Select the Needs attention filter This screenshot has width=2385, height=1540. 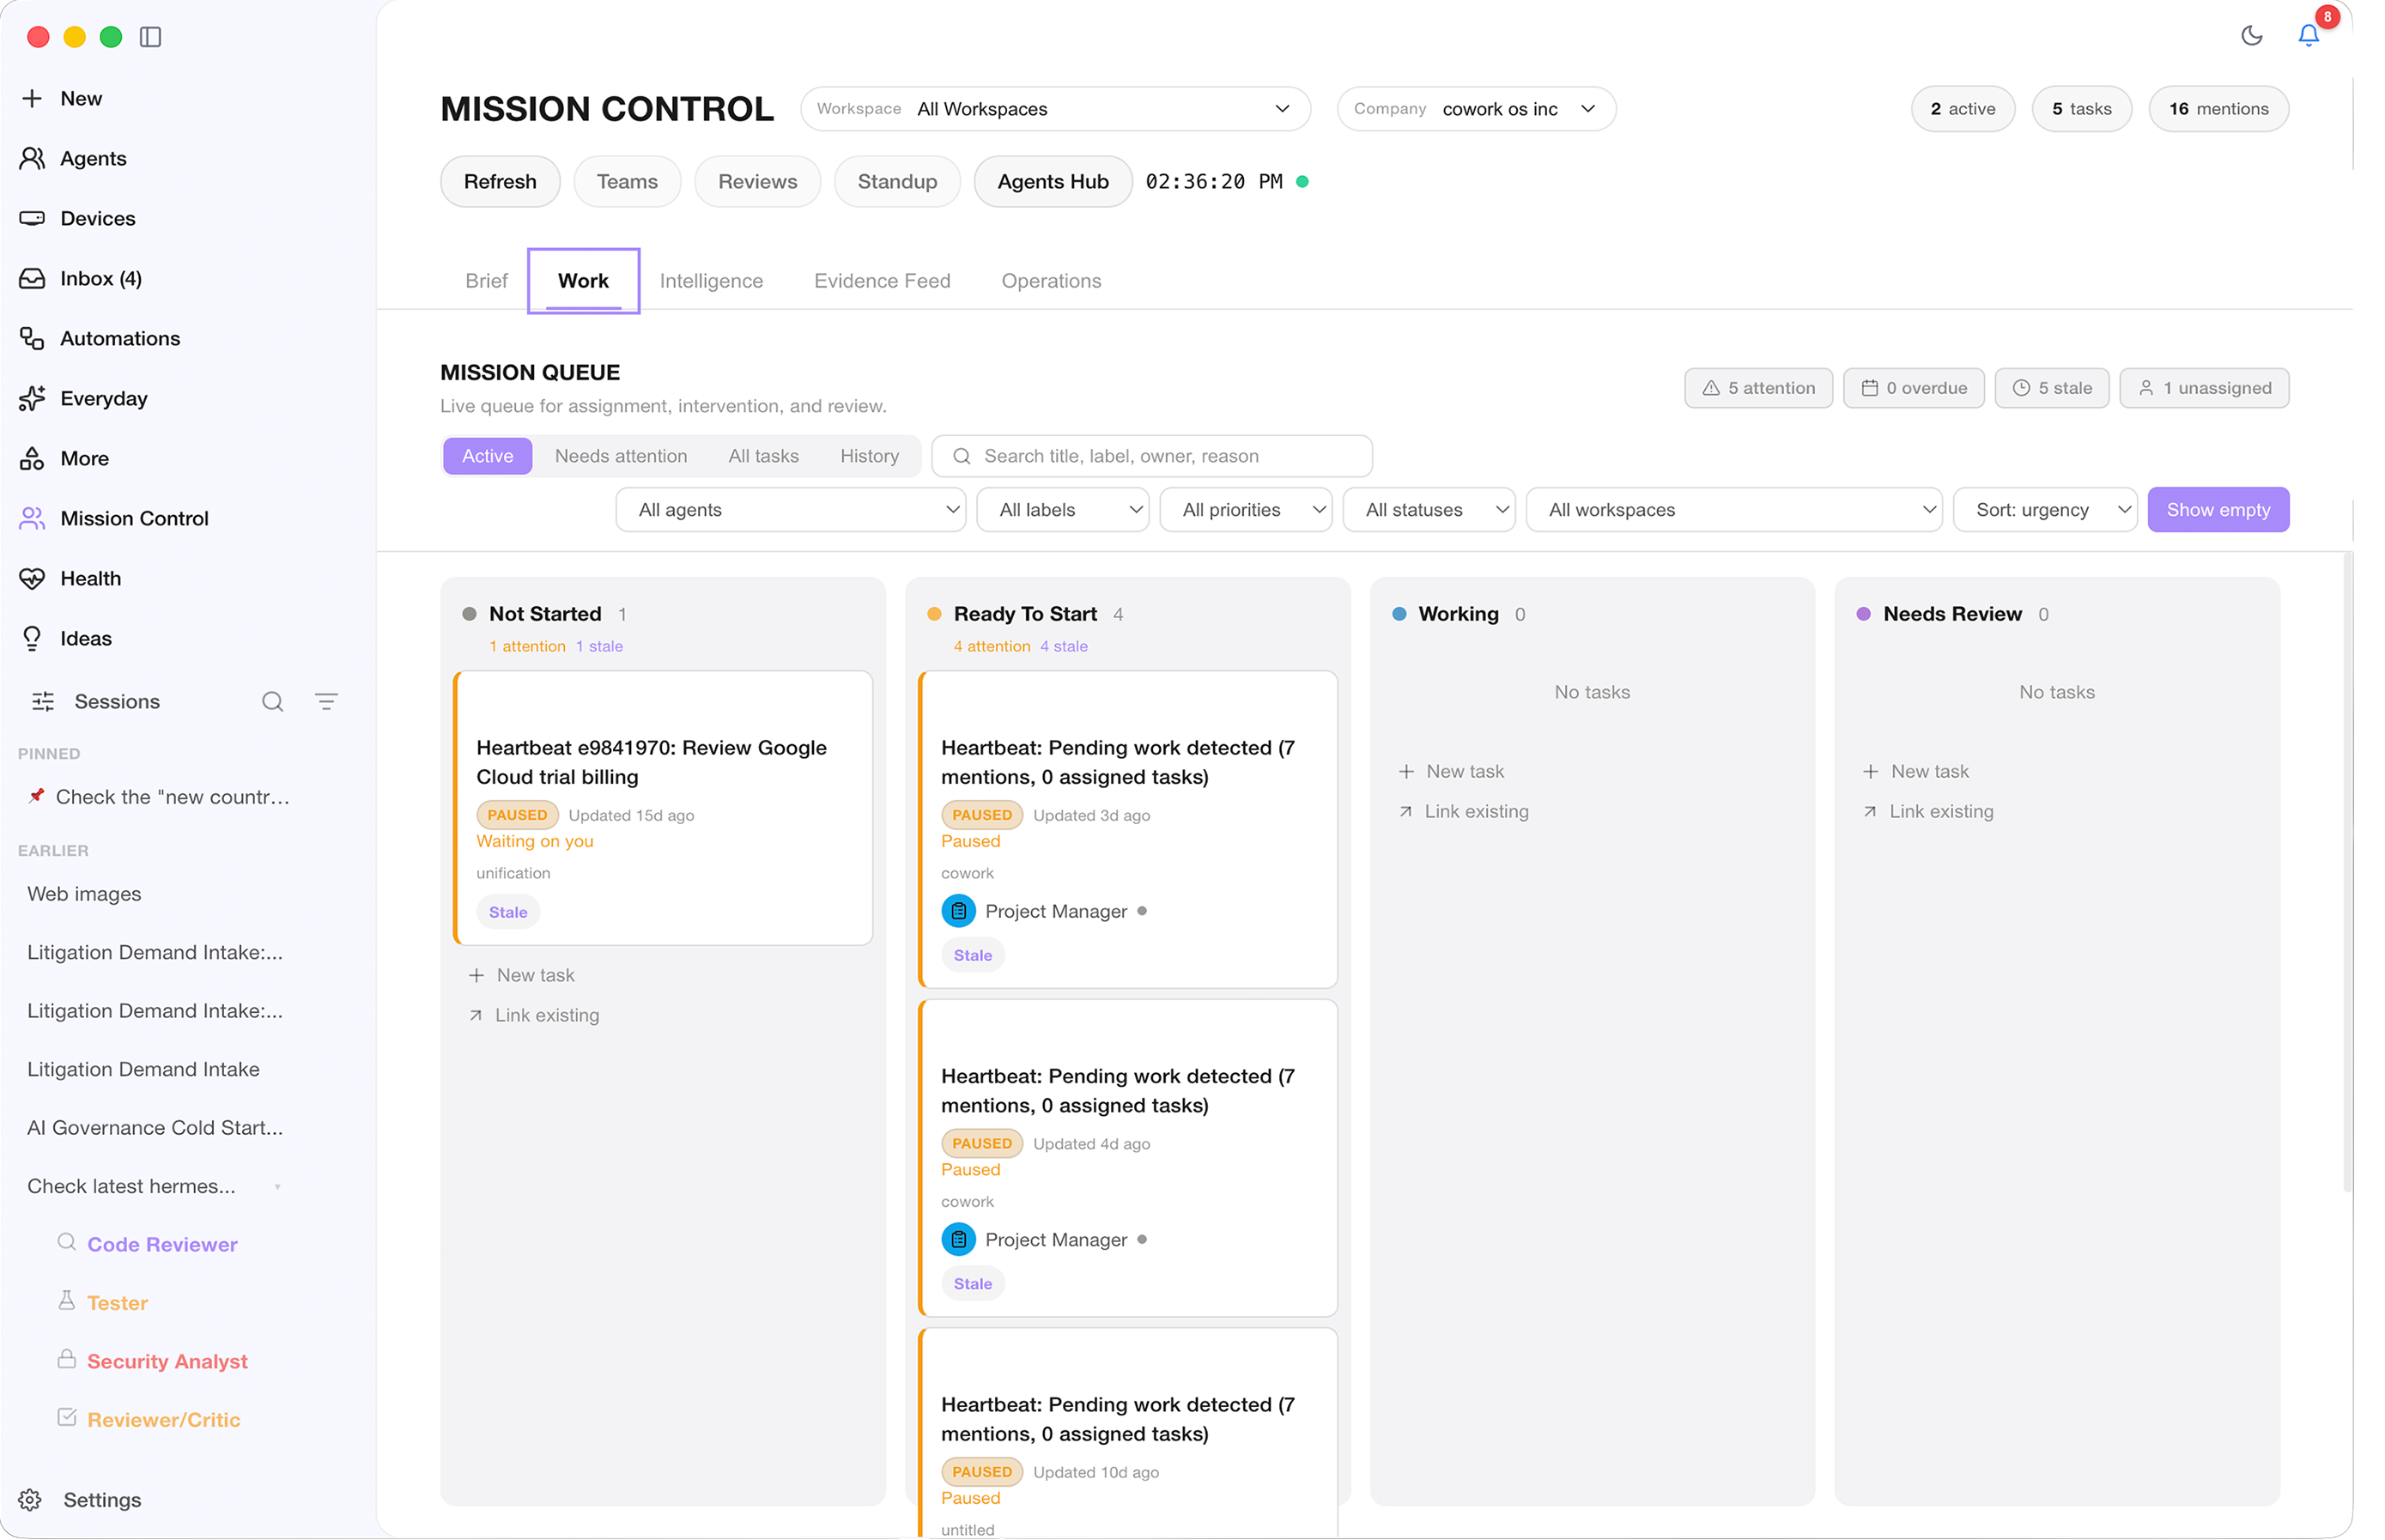(x=621, y=456)
